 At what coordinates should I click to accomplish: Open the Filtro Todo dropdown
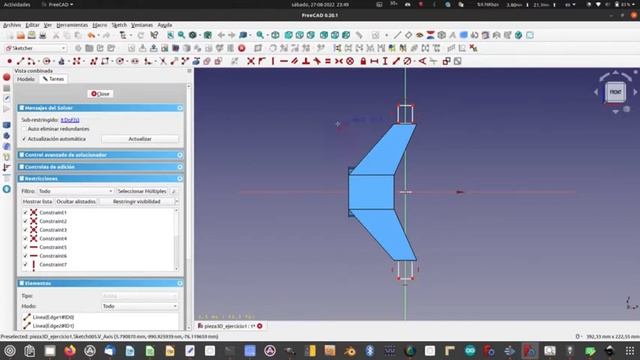(76, 191)
